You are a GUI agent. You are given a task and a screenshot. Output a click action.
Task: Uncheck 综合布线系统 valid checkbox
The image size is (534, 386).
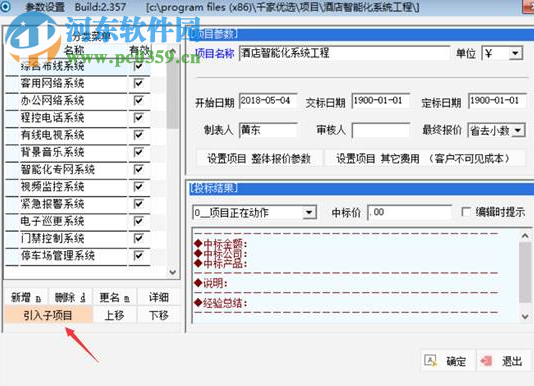coord(138,66)
